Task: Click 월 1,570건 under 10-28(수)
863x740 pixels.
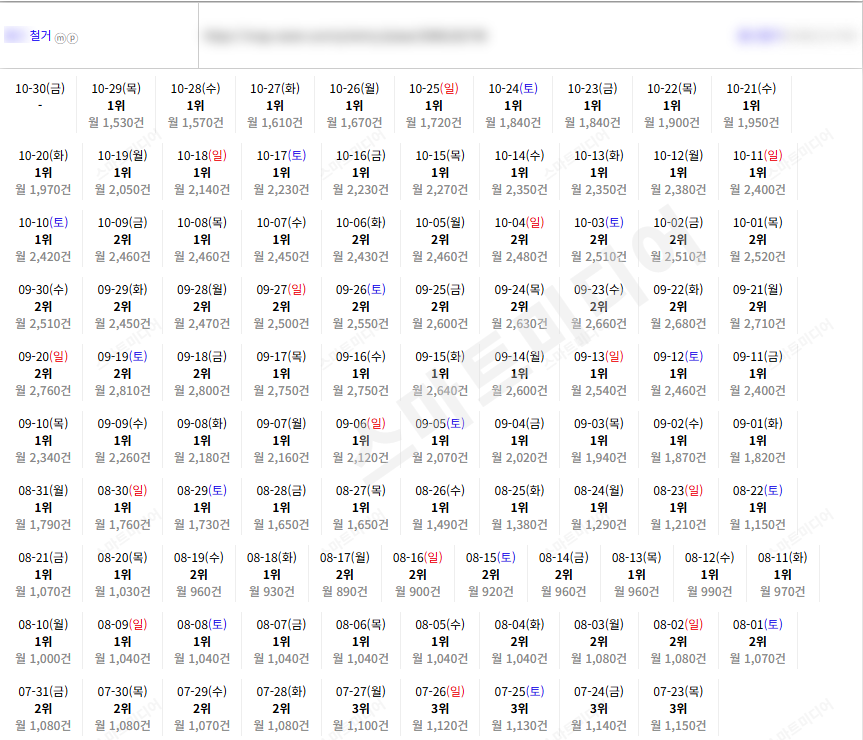Action: [195, 123]
